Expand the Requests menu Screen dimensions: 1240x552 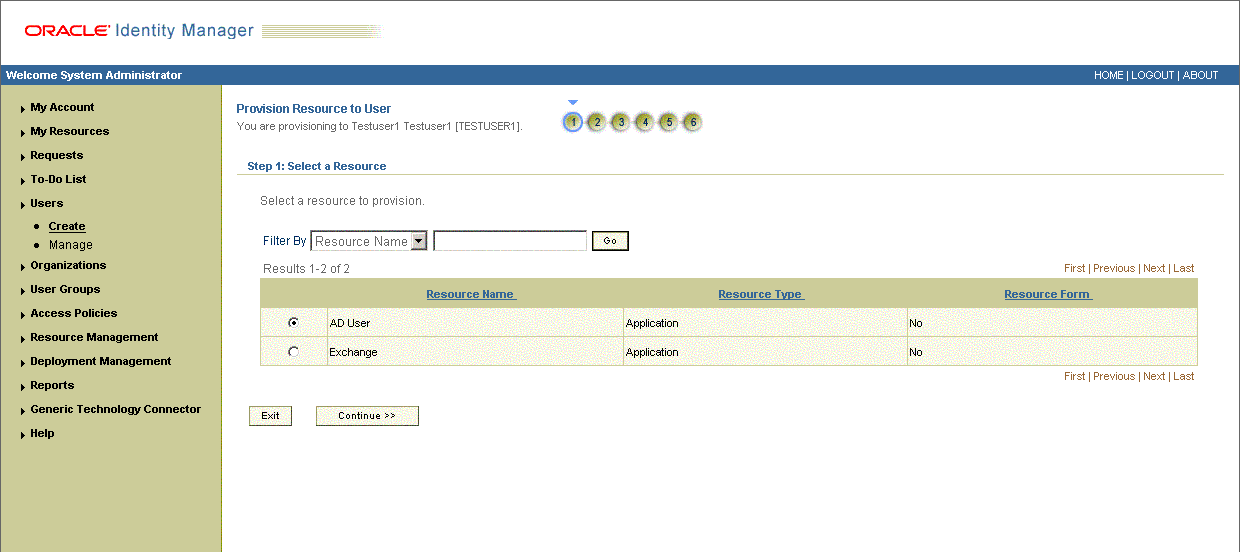(x=57, y=155)
